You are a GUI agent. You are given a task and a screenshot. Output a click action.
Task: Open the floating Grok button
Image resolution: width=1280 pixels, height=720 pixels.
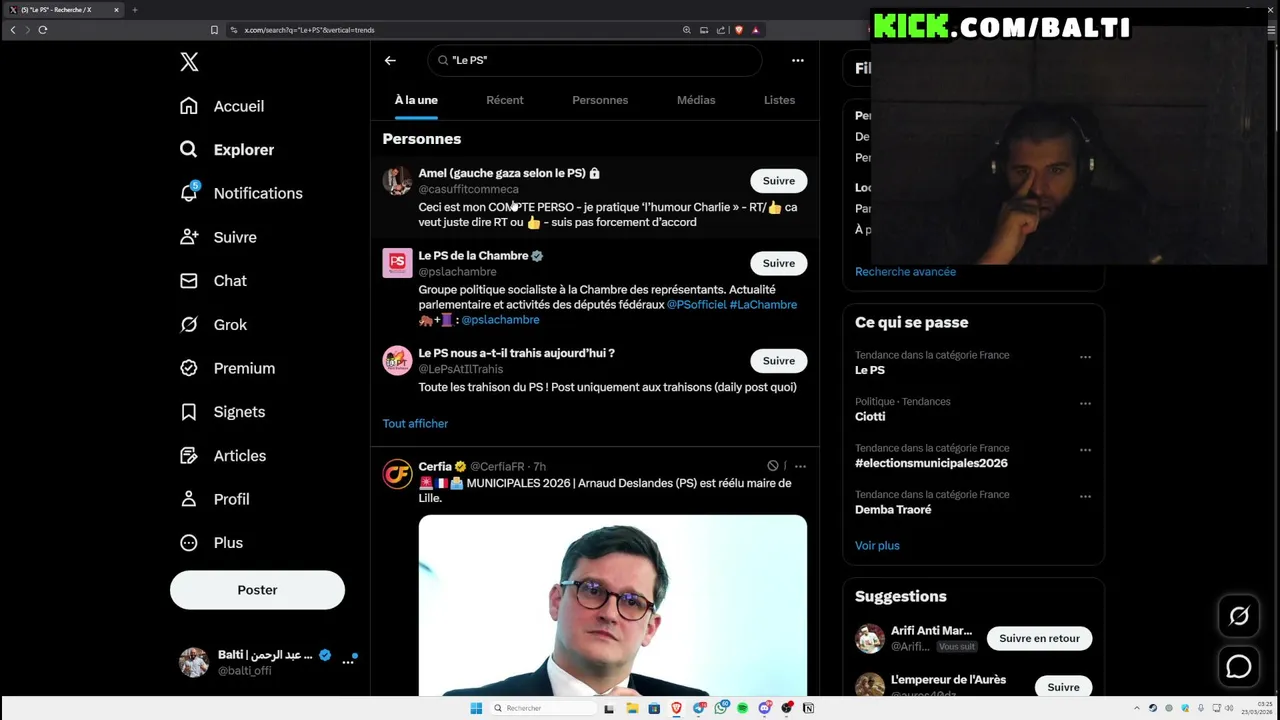click(1238, 617)
